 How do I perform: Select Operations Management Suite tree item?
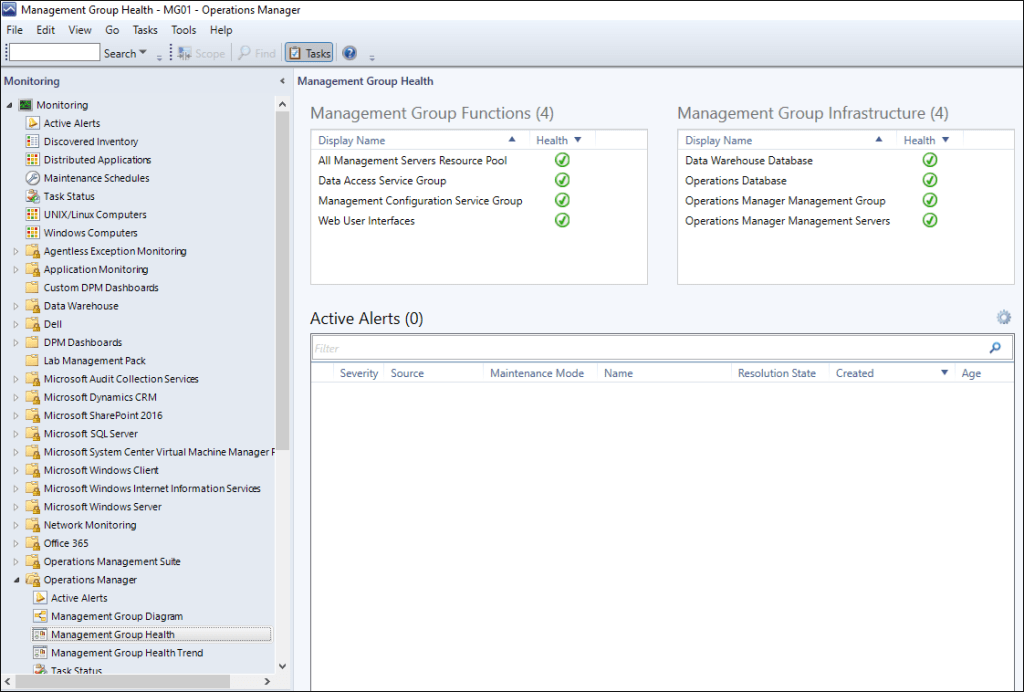click(112, 561)
